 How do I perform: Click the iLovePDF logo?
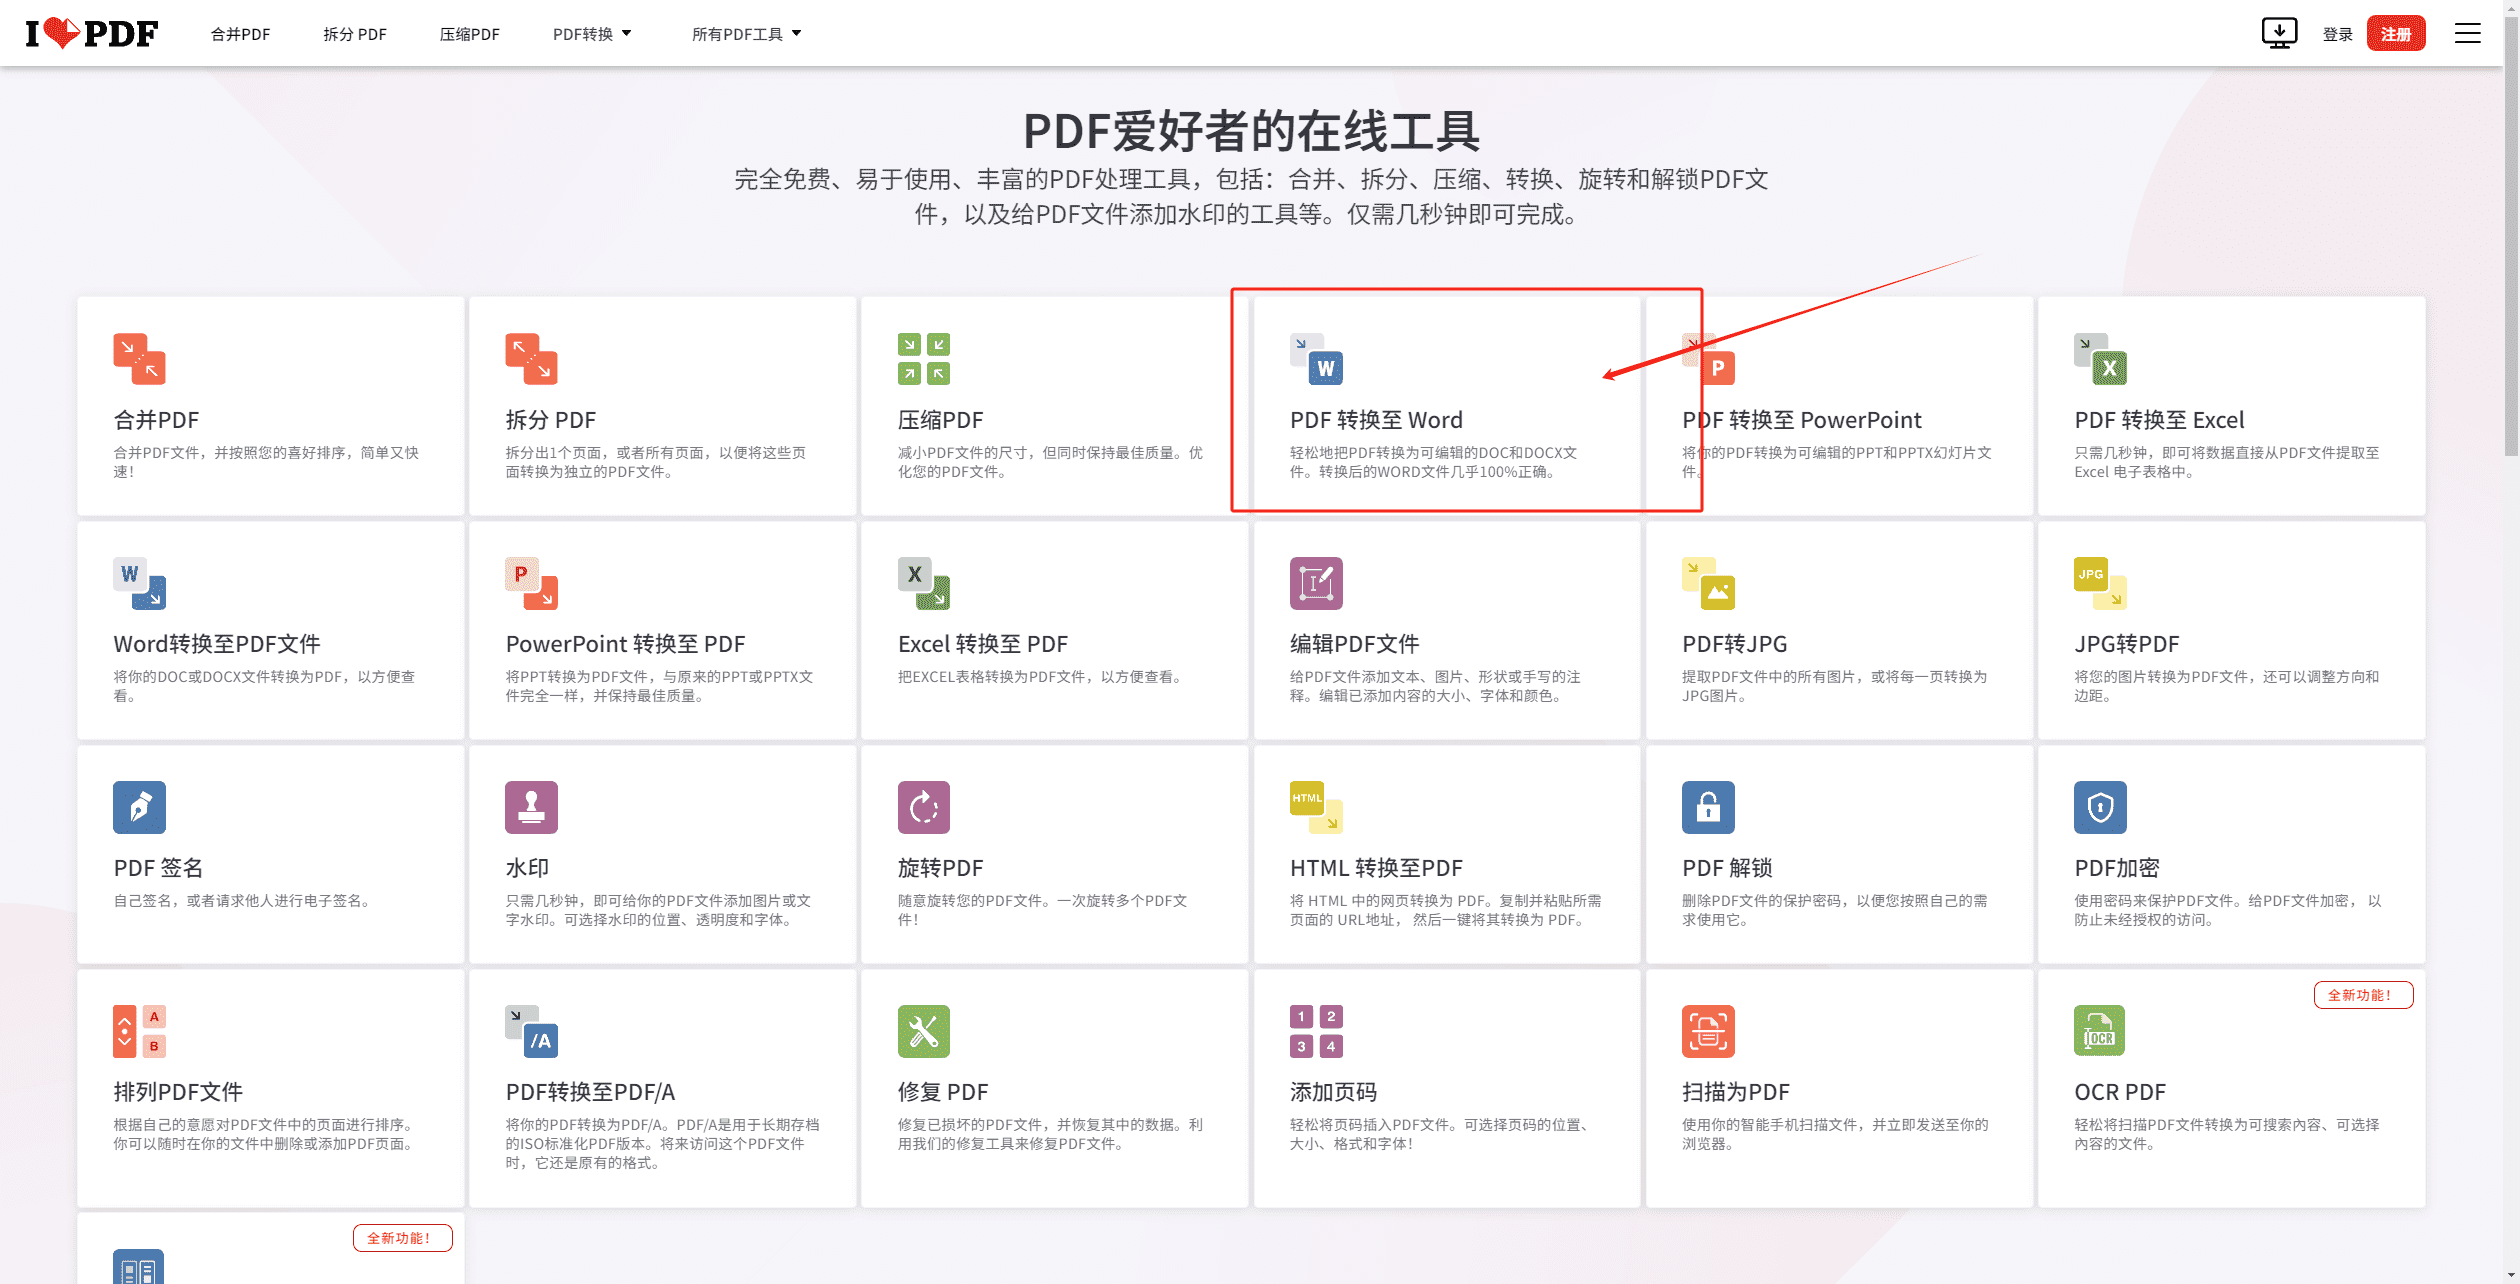pyautogui.click(x=92, y=33)
